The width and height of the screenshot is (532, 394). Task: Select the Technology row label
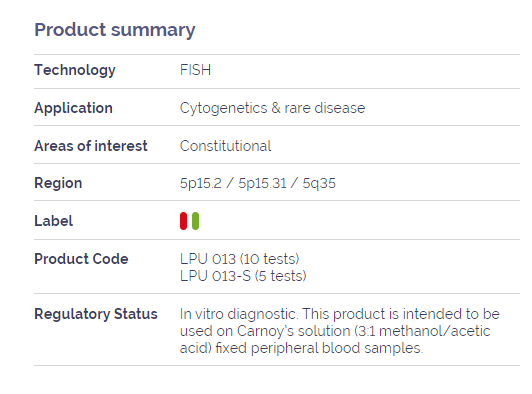75,70
